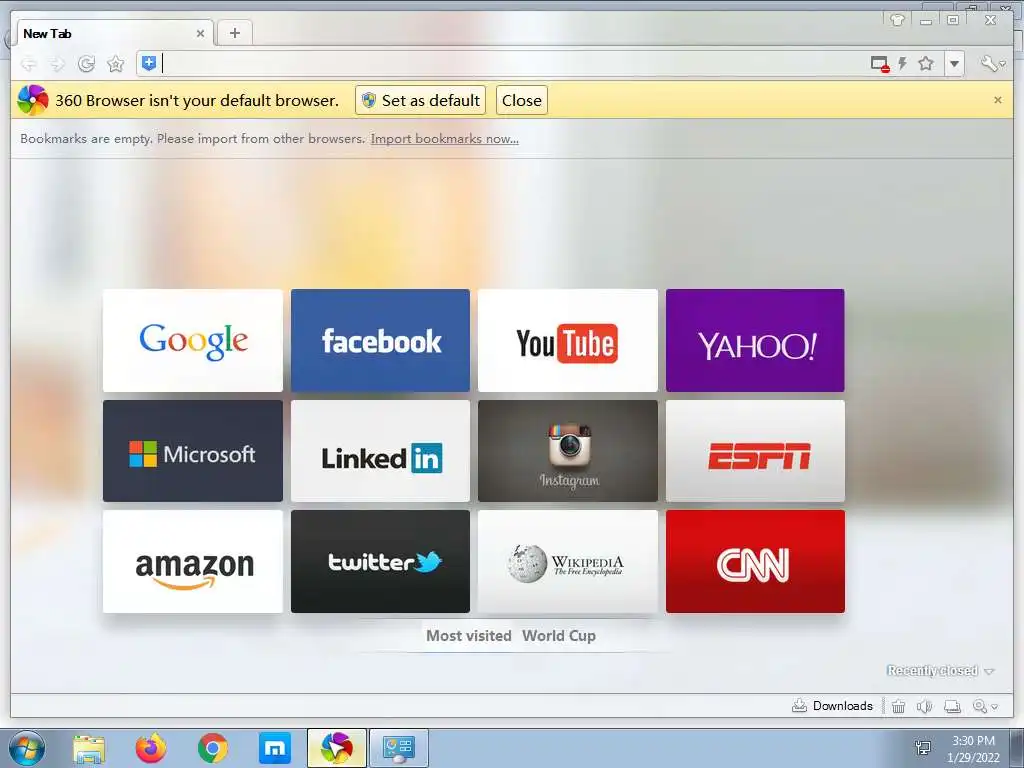The image size is (1024, 768).
Task: Click the taskbar clock showing 3:30 PM
Action: 973,749
